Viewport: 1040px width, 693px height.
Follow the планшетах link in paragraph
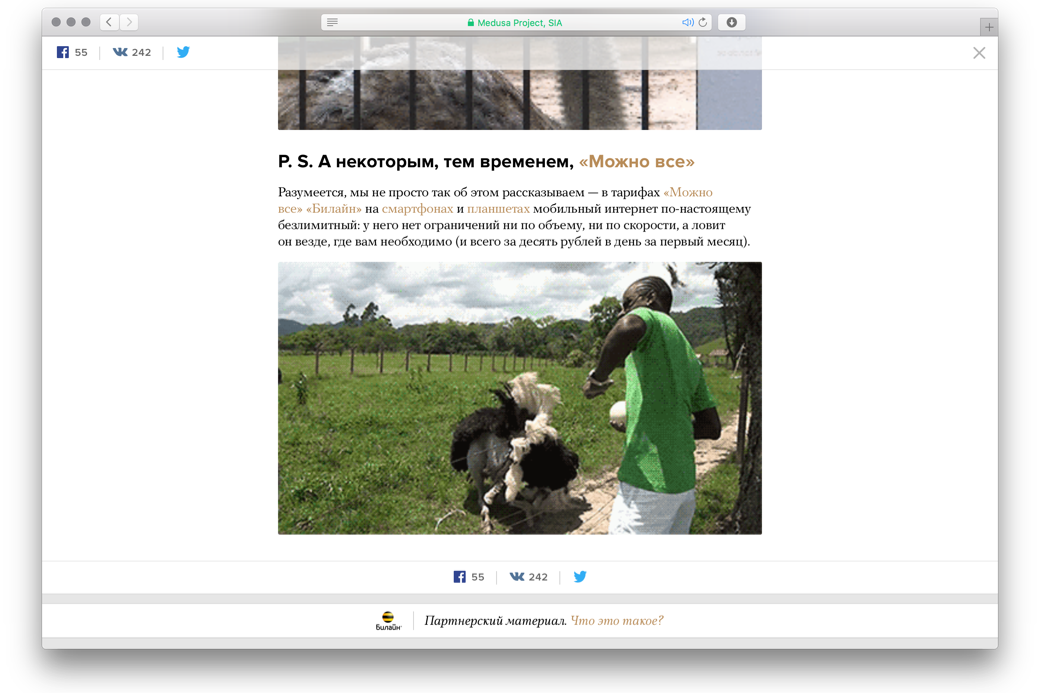pos(498,209)
